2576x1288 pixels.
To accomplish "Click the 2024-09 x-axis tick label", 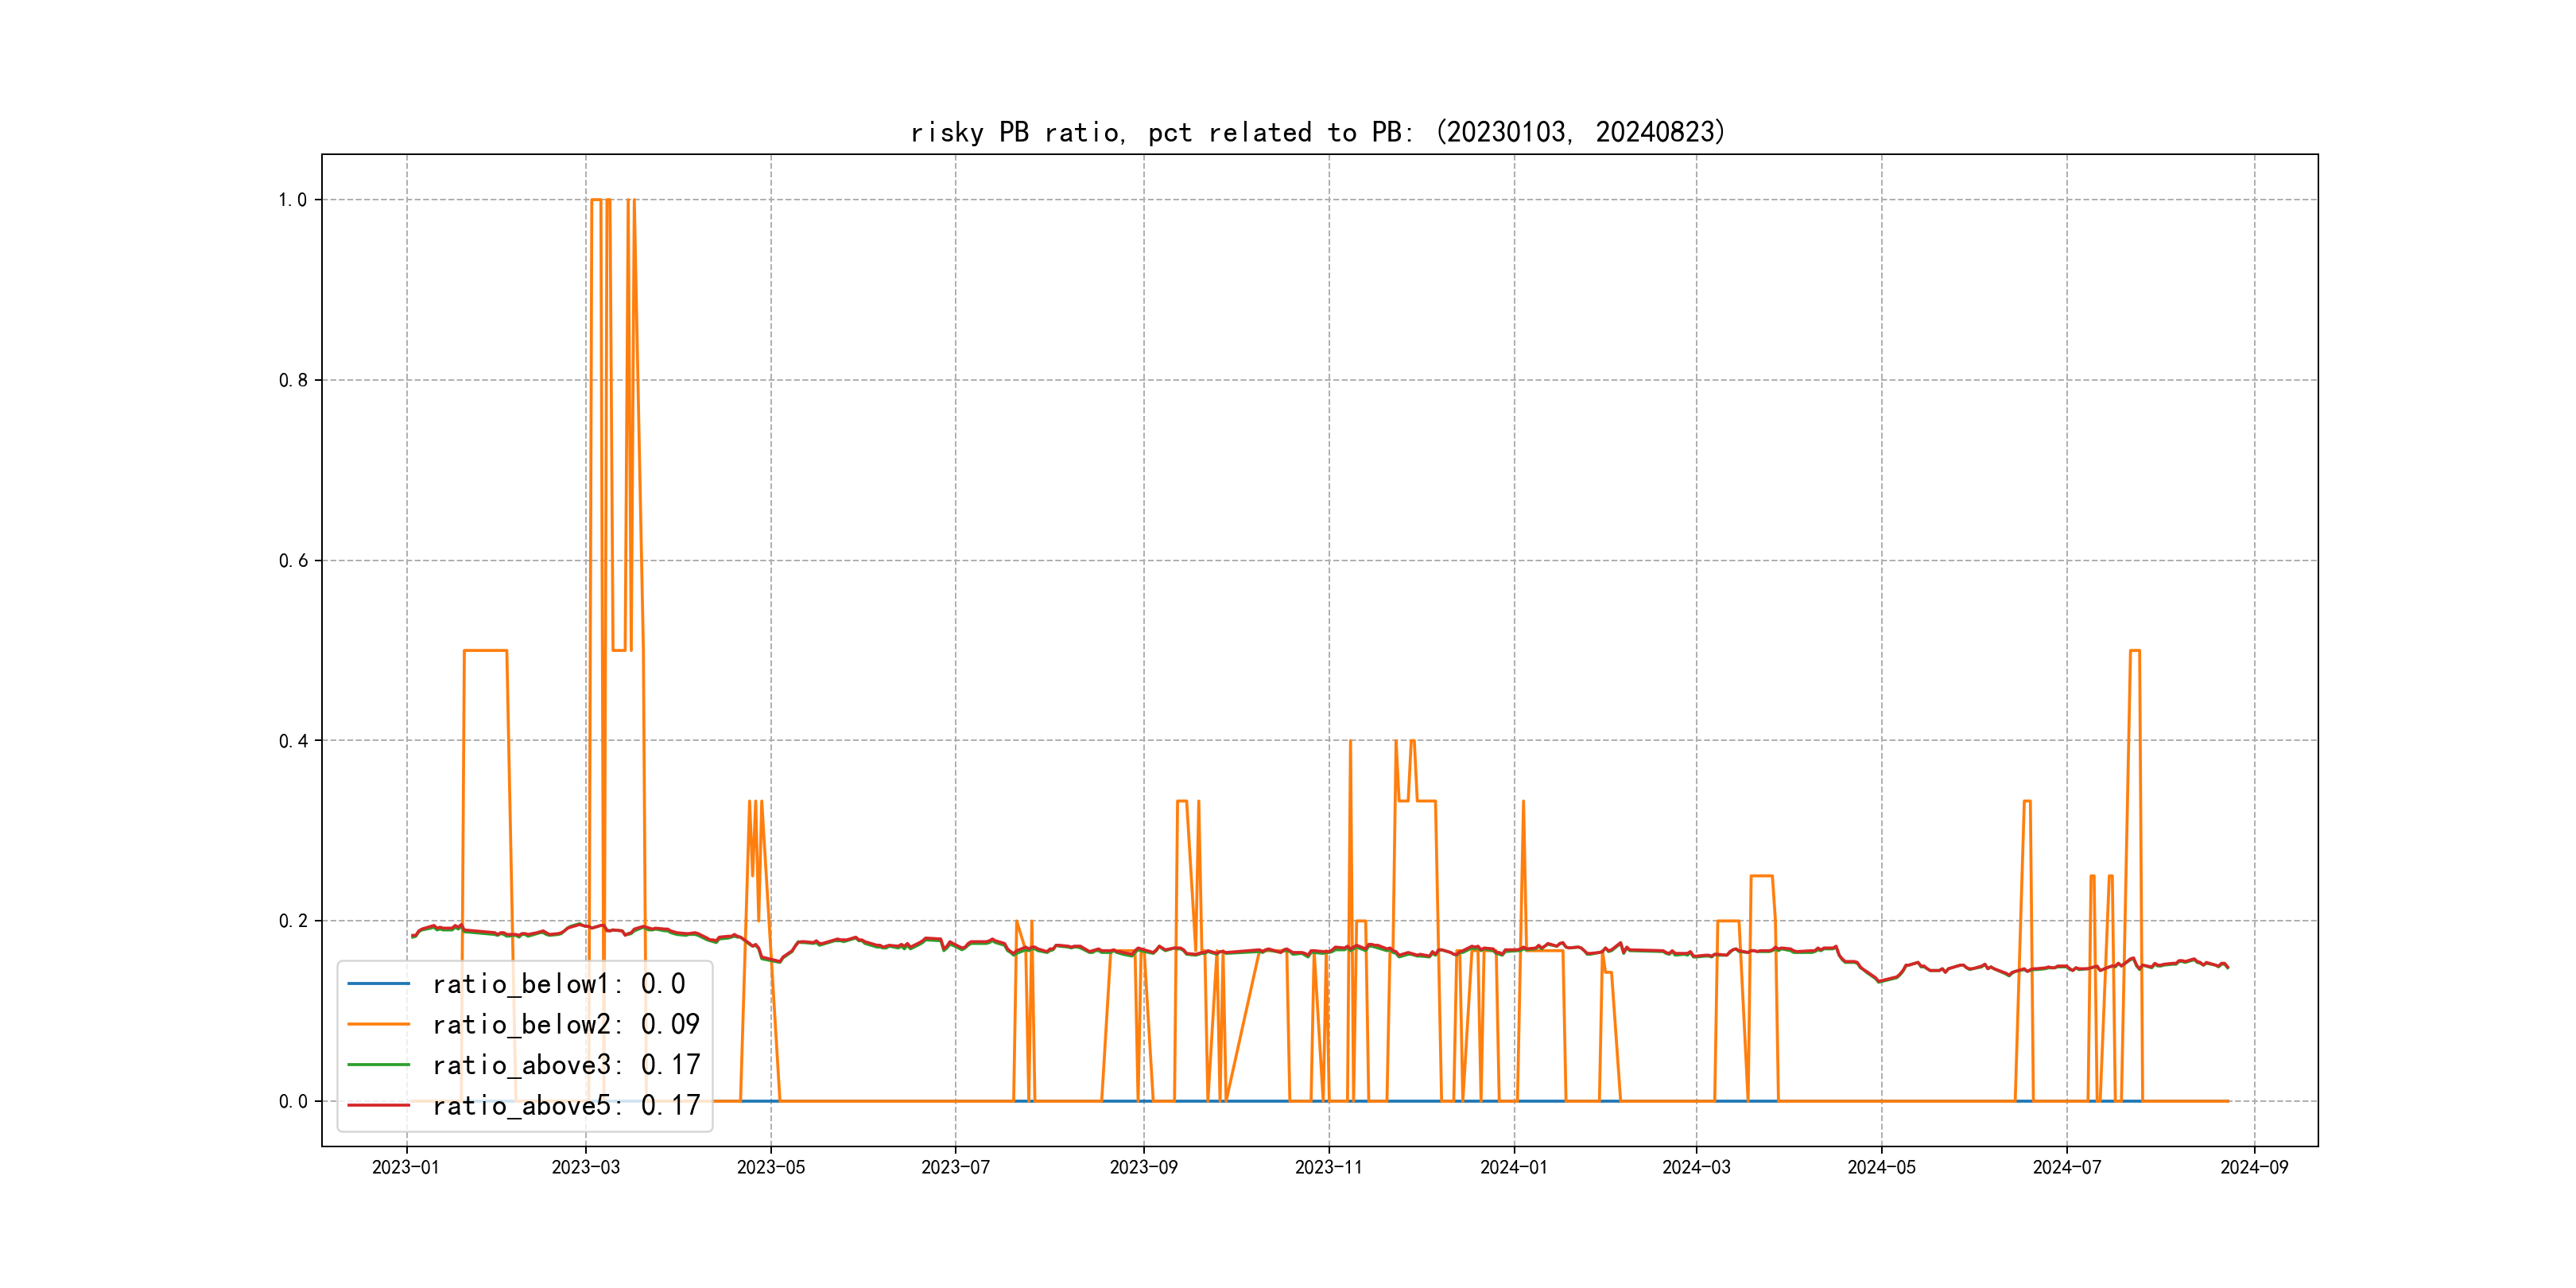I will click(2253, 1168).
